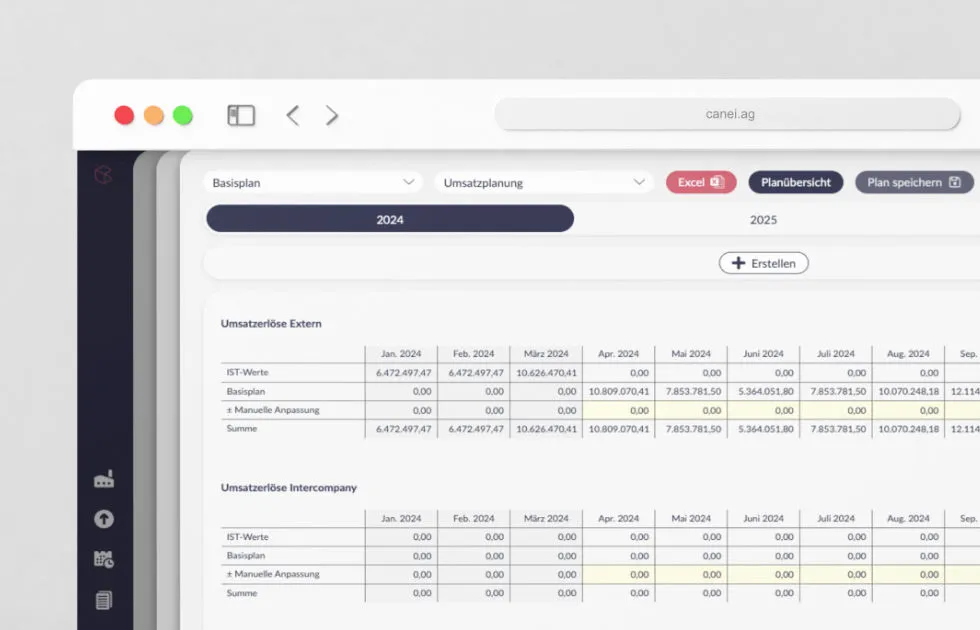Select Extern Basisplan Apr. 2024 value 10.809.070,41
The image size is (980, 630).
point(619,391)
